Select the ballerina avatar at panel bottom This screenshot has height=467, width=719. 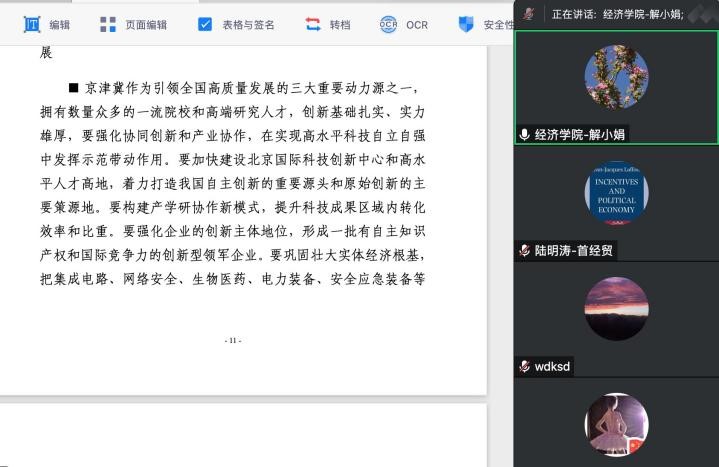pos(616,424)
